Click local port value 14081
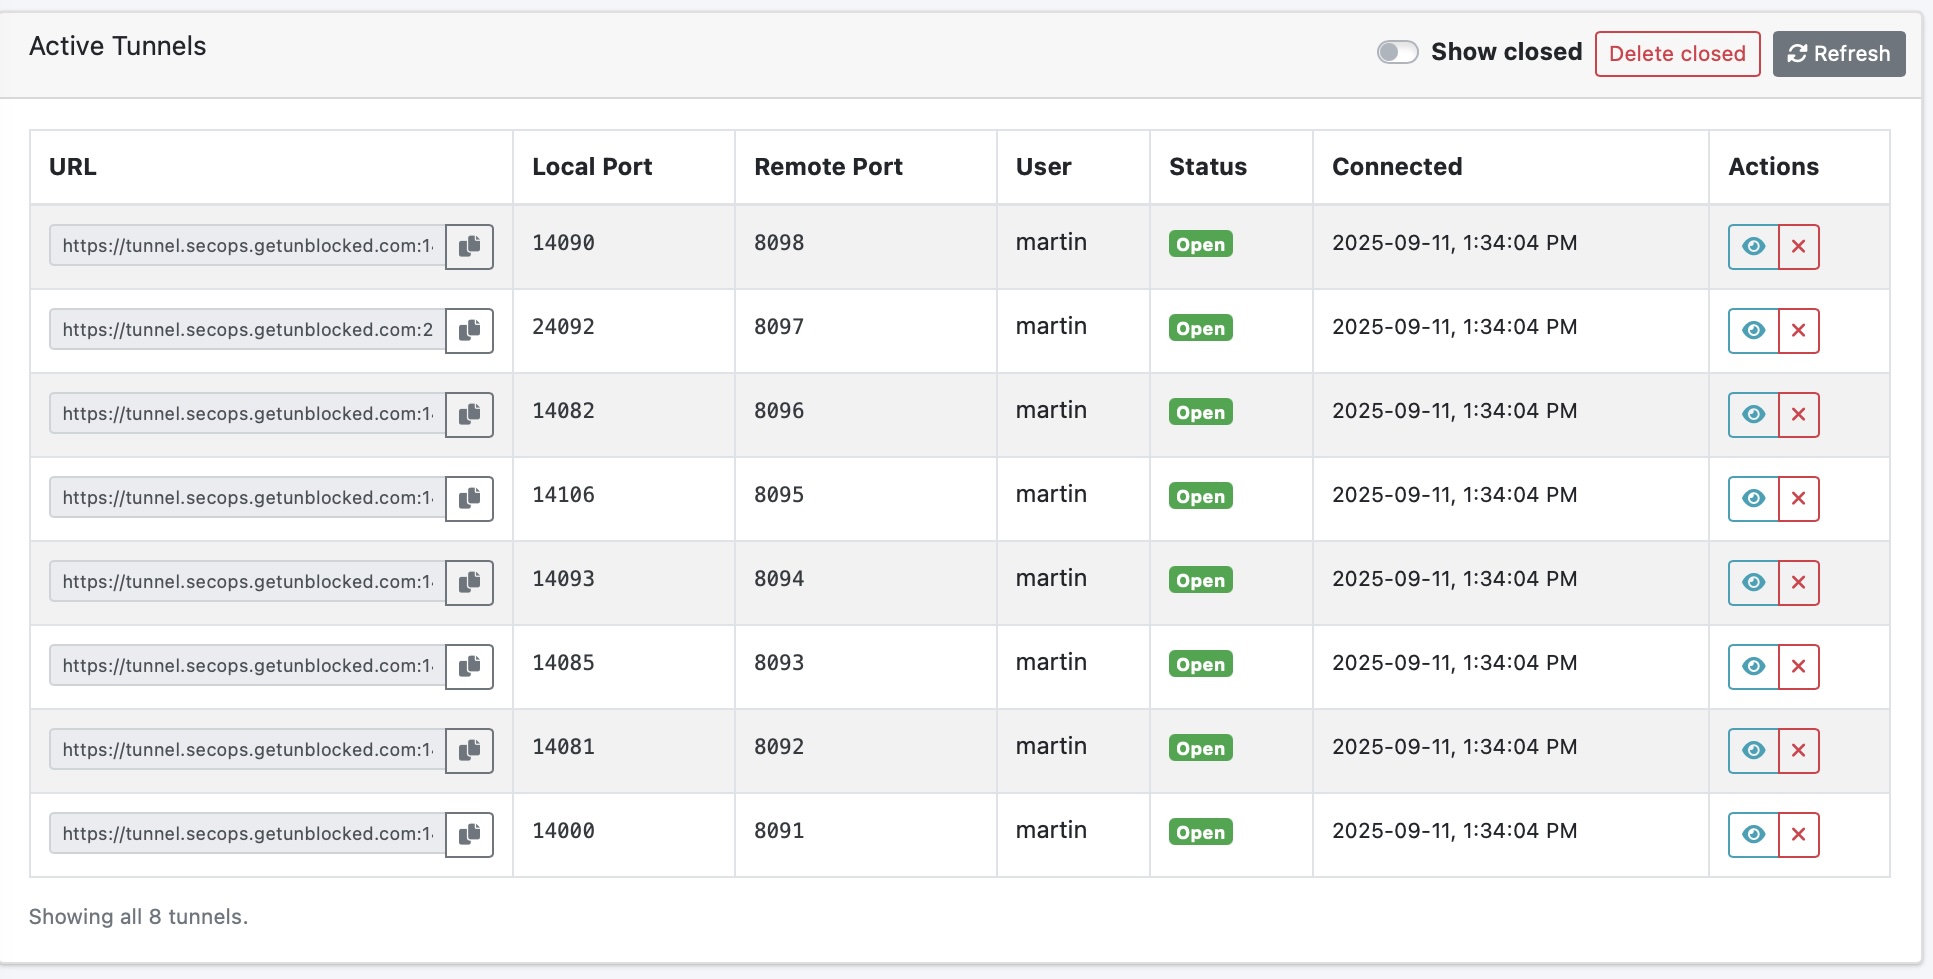The image size is (1933, 979). click(x=563, y=747)
